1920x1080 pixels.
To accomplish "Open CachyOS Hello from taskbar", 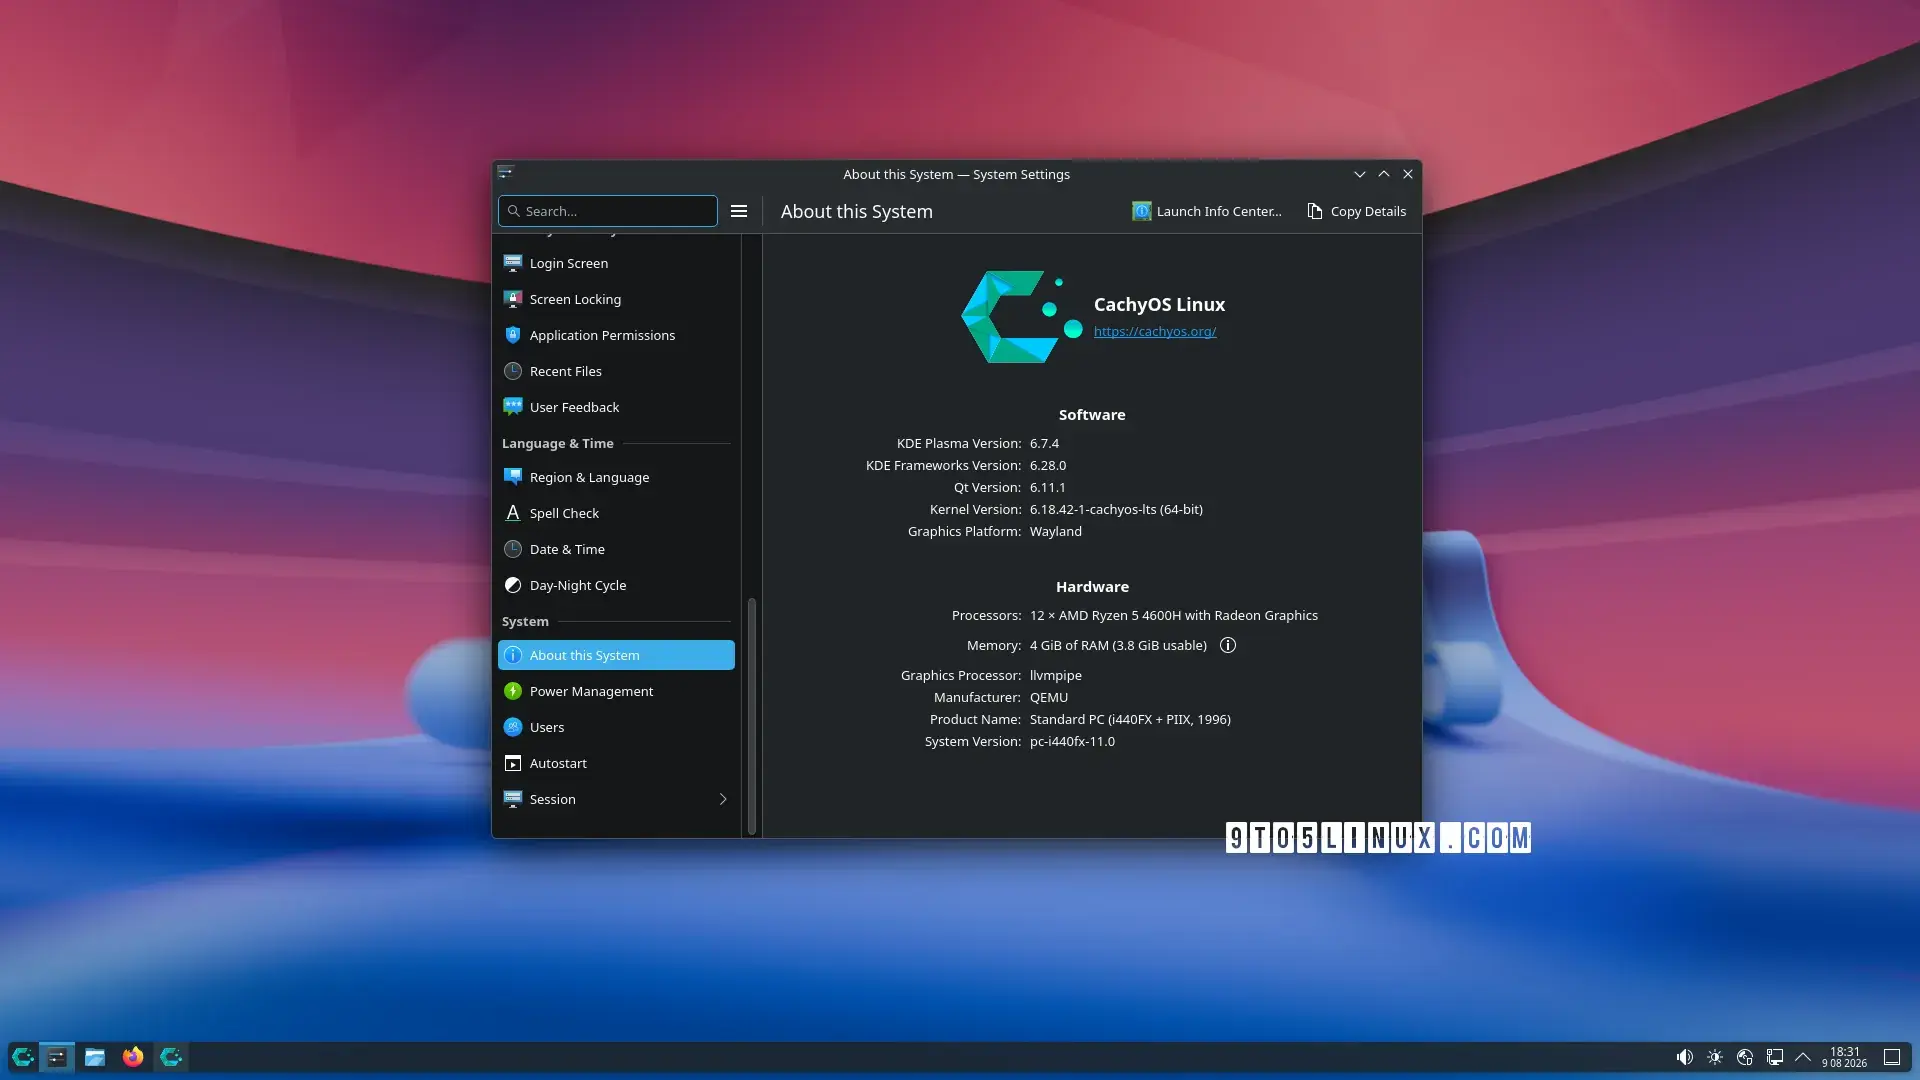I will pos(171,1057).
